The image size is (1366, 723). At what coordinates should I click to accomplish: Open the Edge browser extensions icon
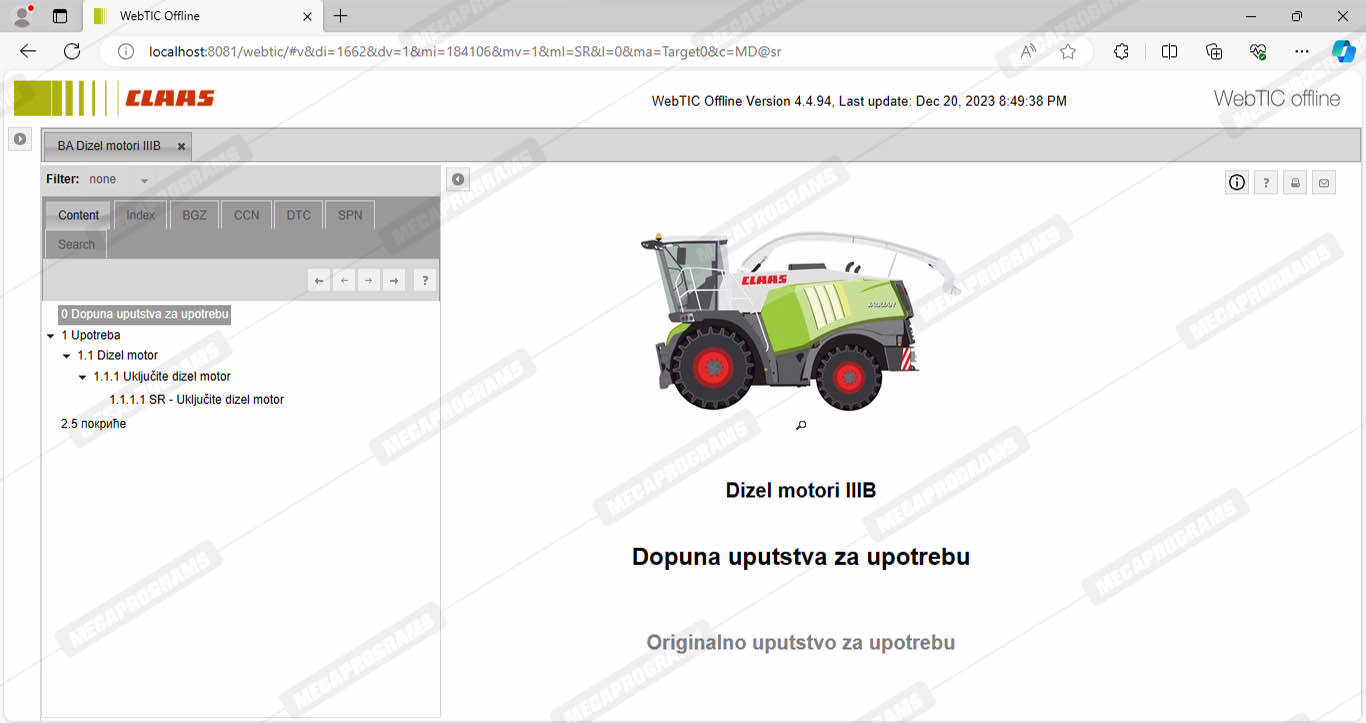pyautogui.click(x=1121, y=51)
